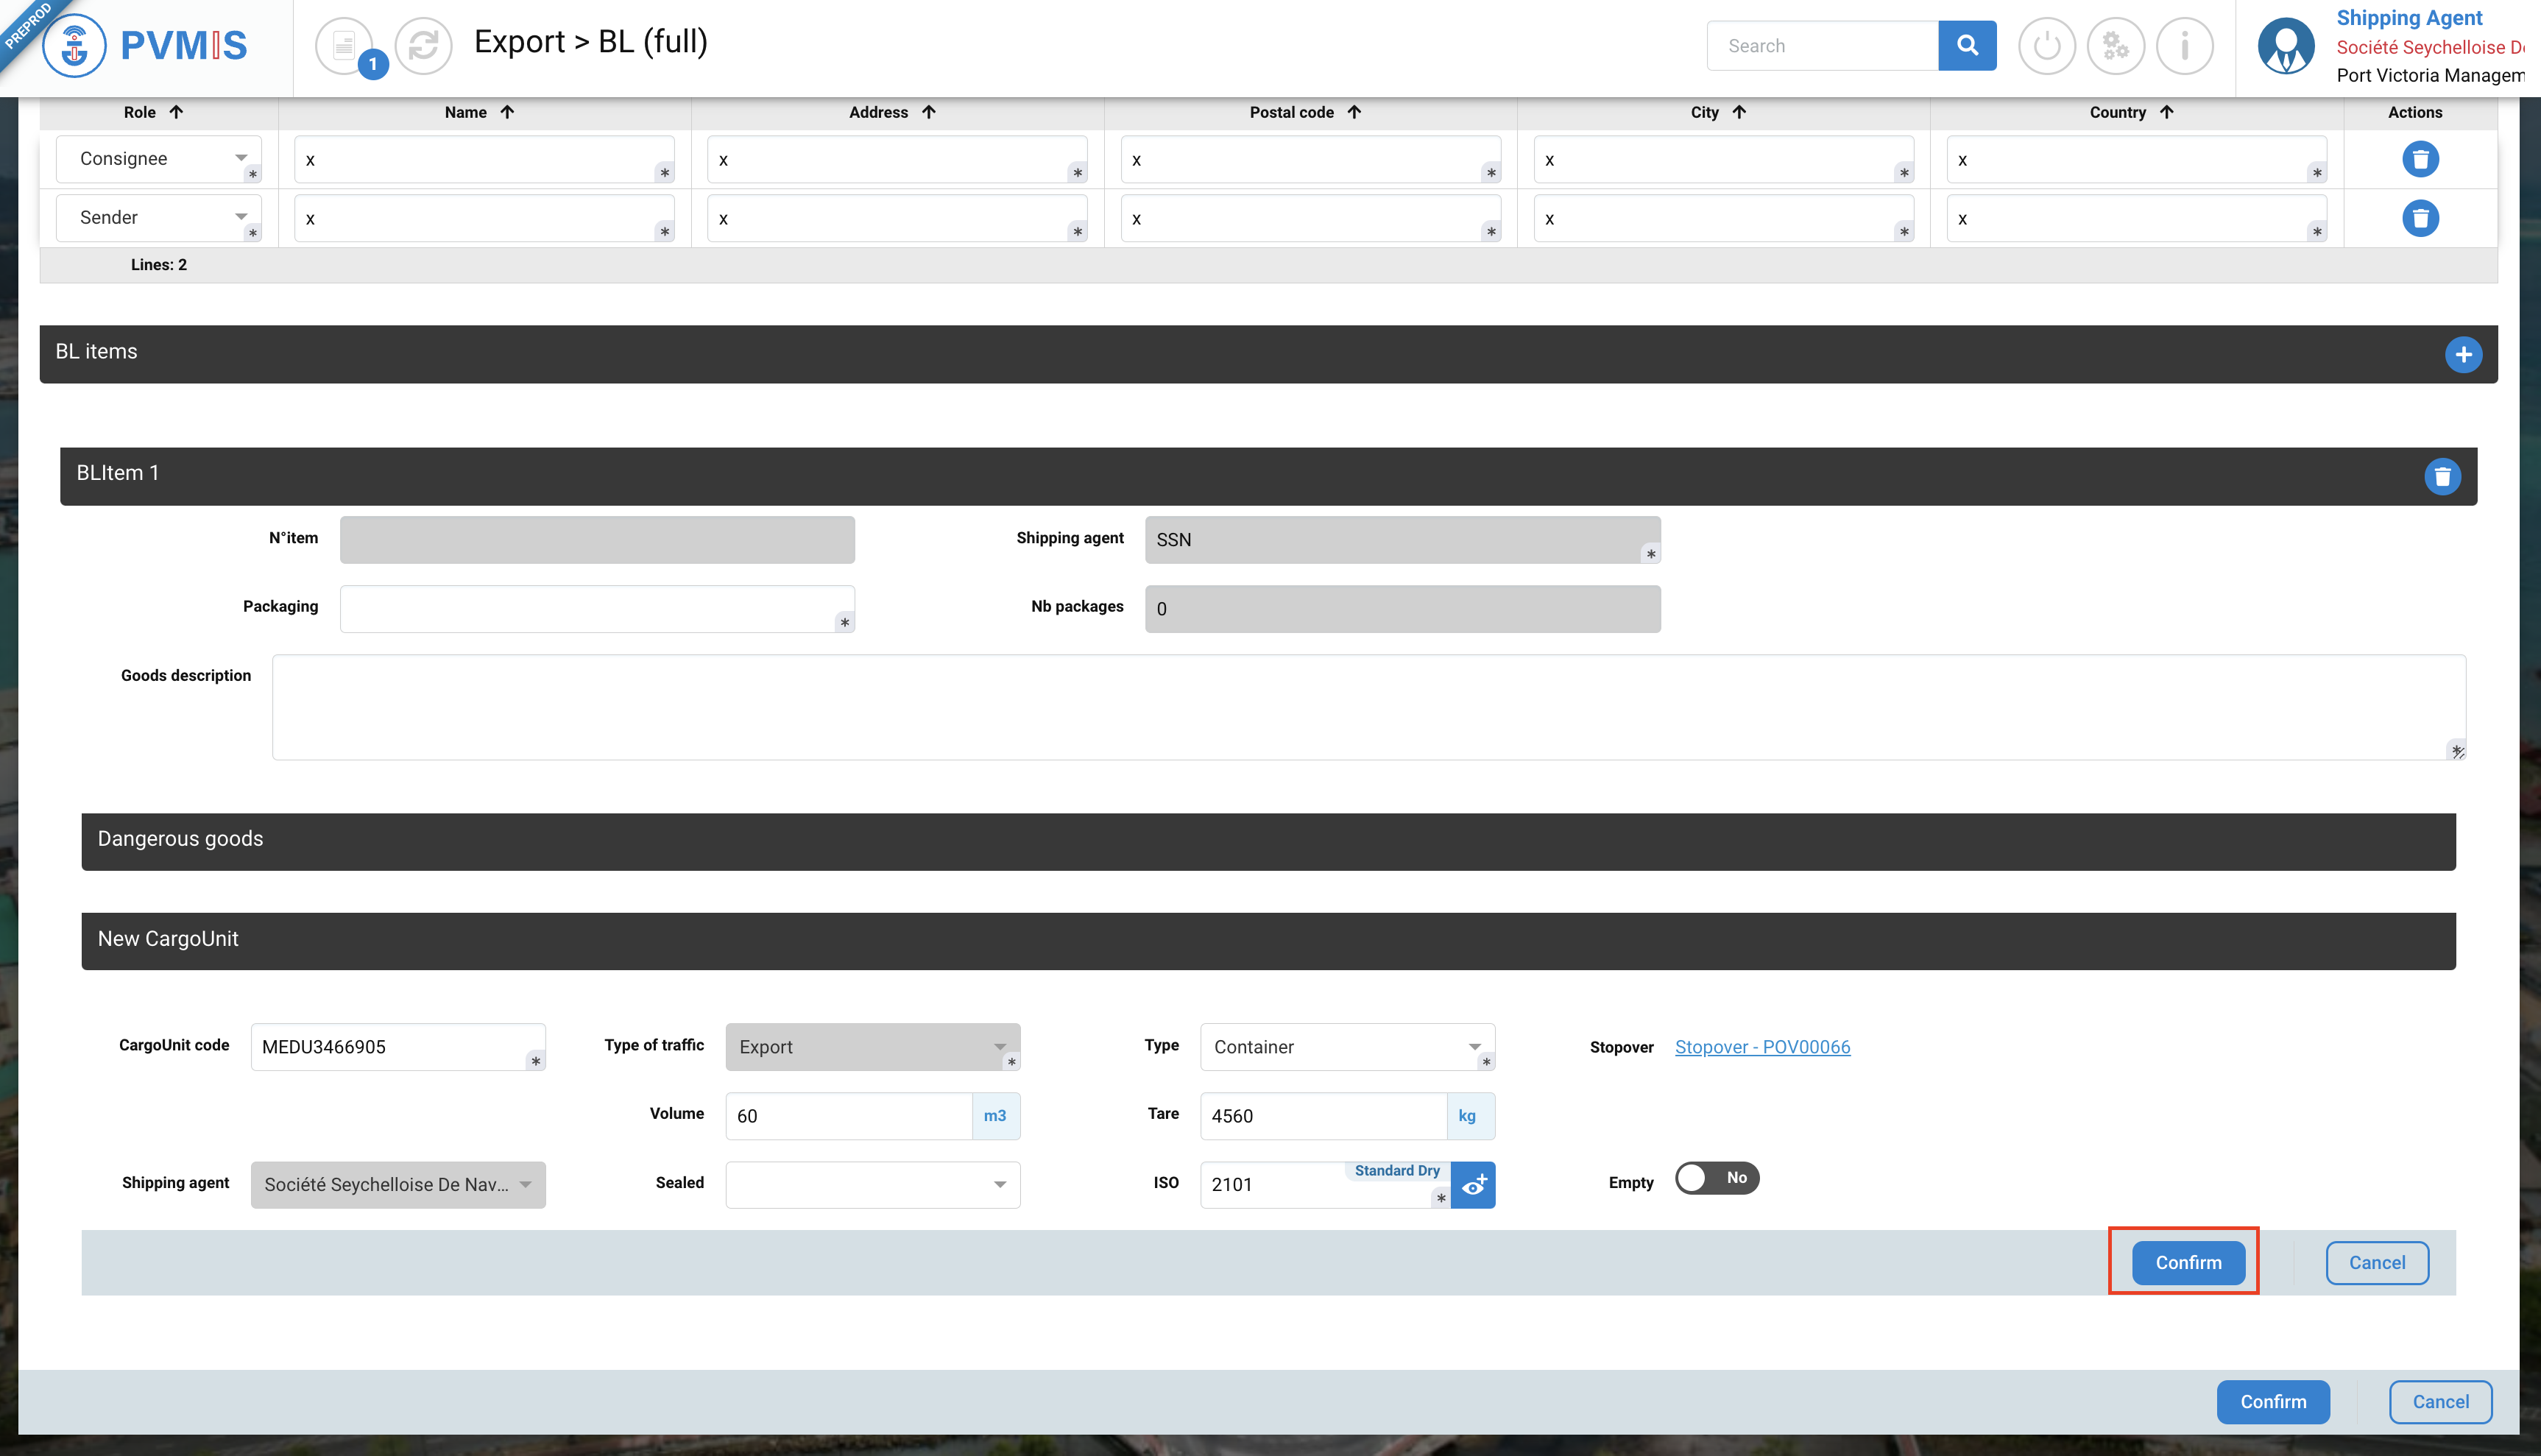Image resolution: width=2541 pixels, height=1456 pixels.
Task: Add a new BL item with plus icon
Action: click(x=2463, y=355)
